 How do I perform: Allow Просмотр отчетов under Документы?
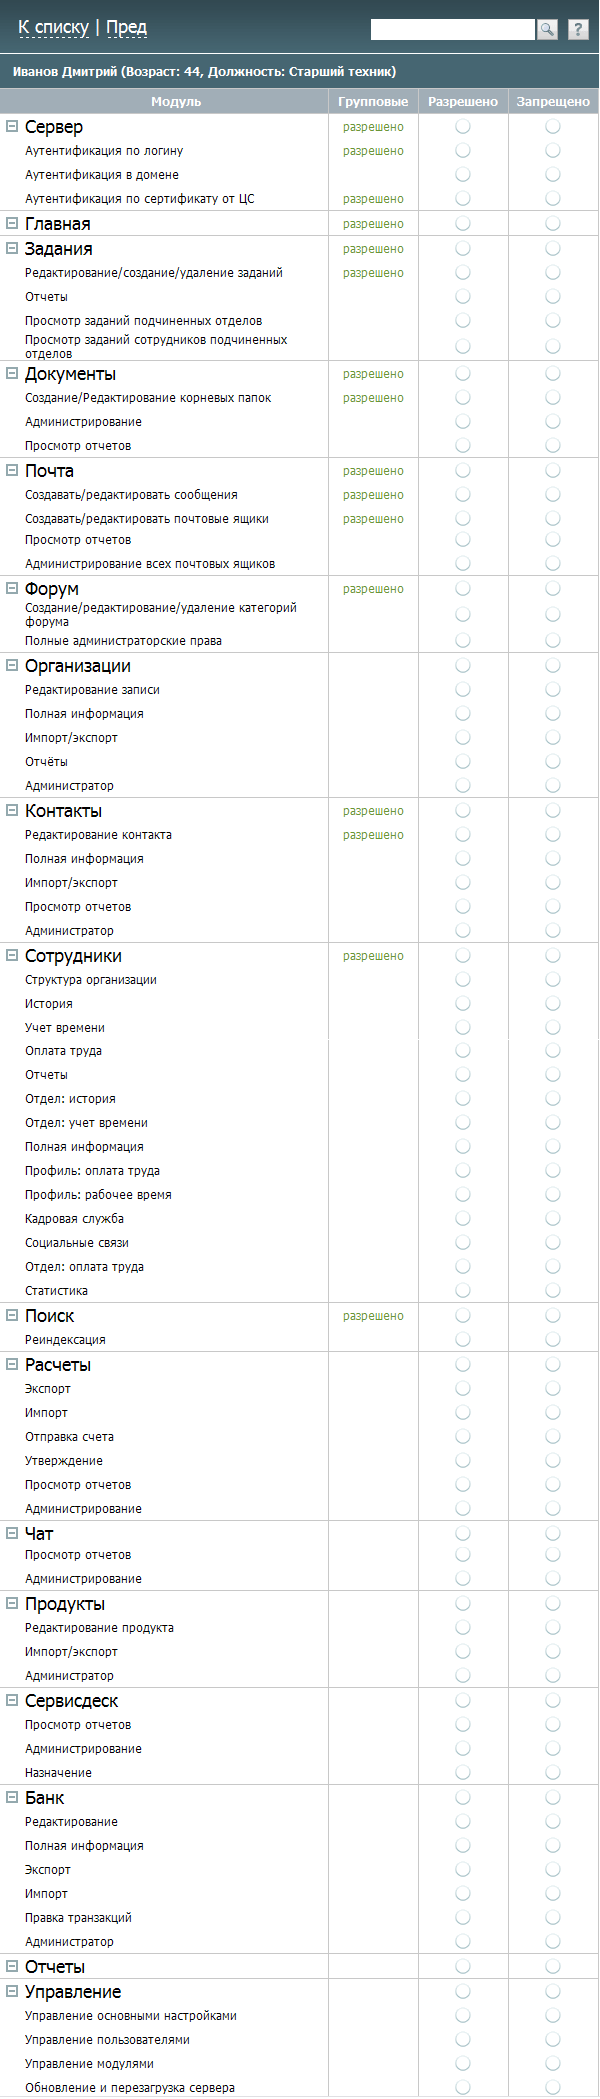(x=463, y=446)
